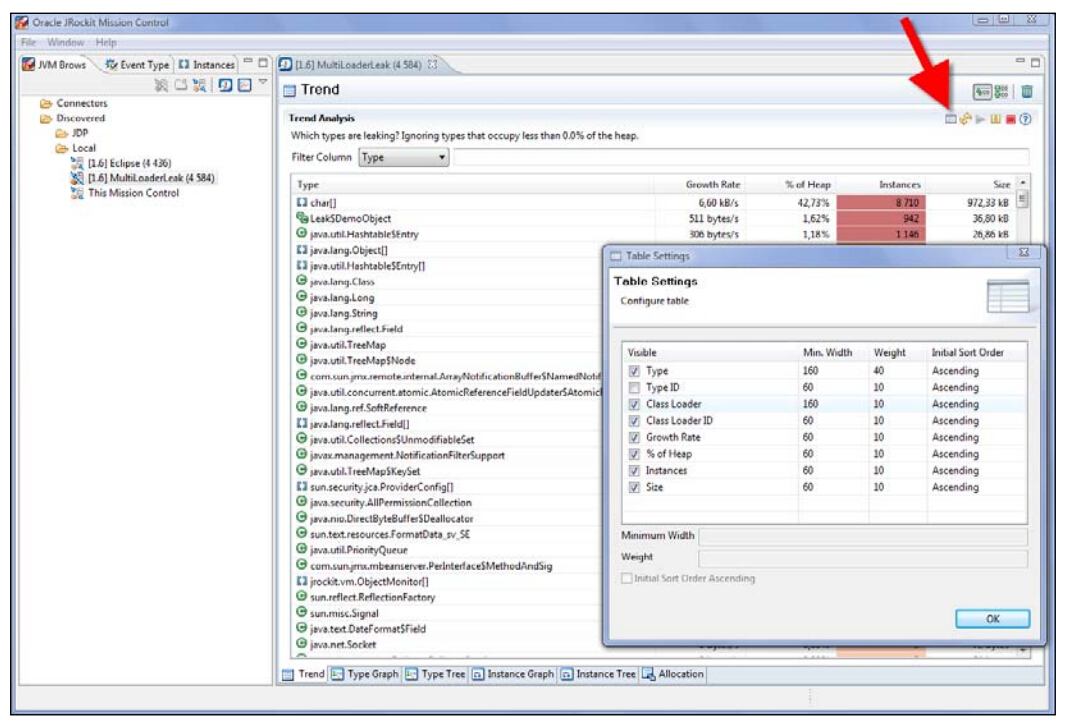Click the trash can icon in Trend toolbar
The height and width of the screenshot is (728, 1068).
(1027, 91)
